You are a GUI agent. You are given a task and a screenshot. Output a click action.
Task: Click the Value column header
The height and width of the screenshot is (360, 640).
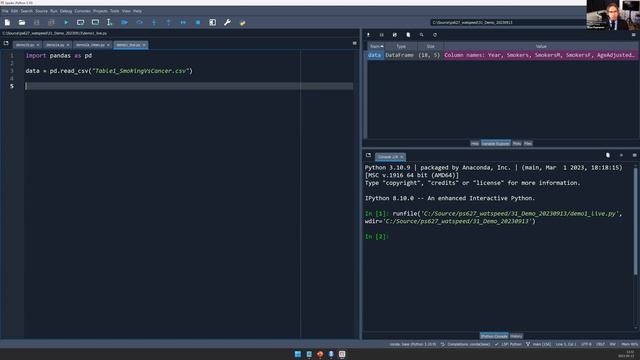541,47
